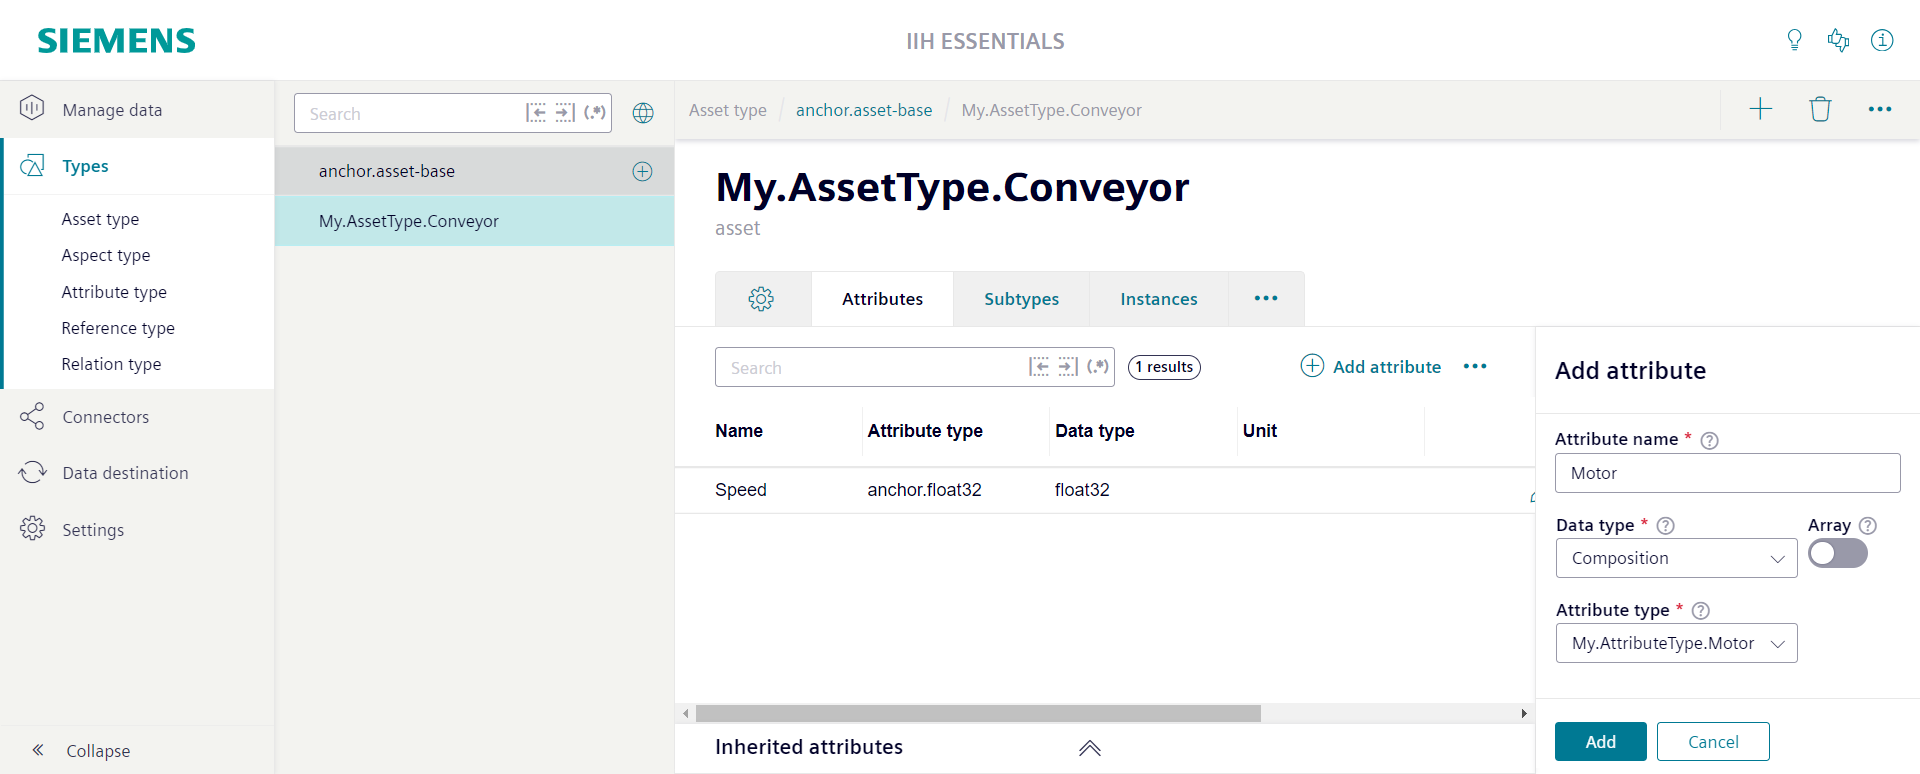Select anchor.asset-base in the type tree

coord(474,171)
